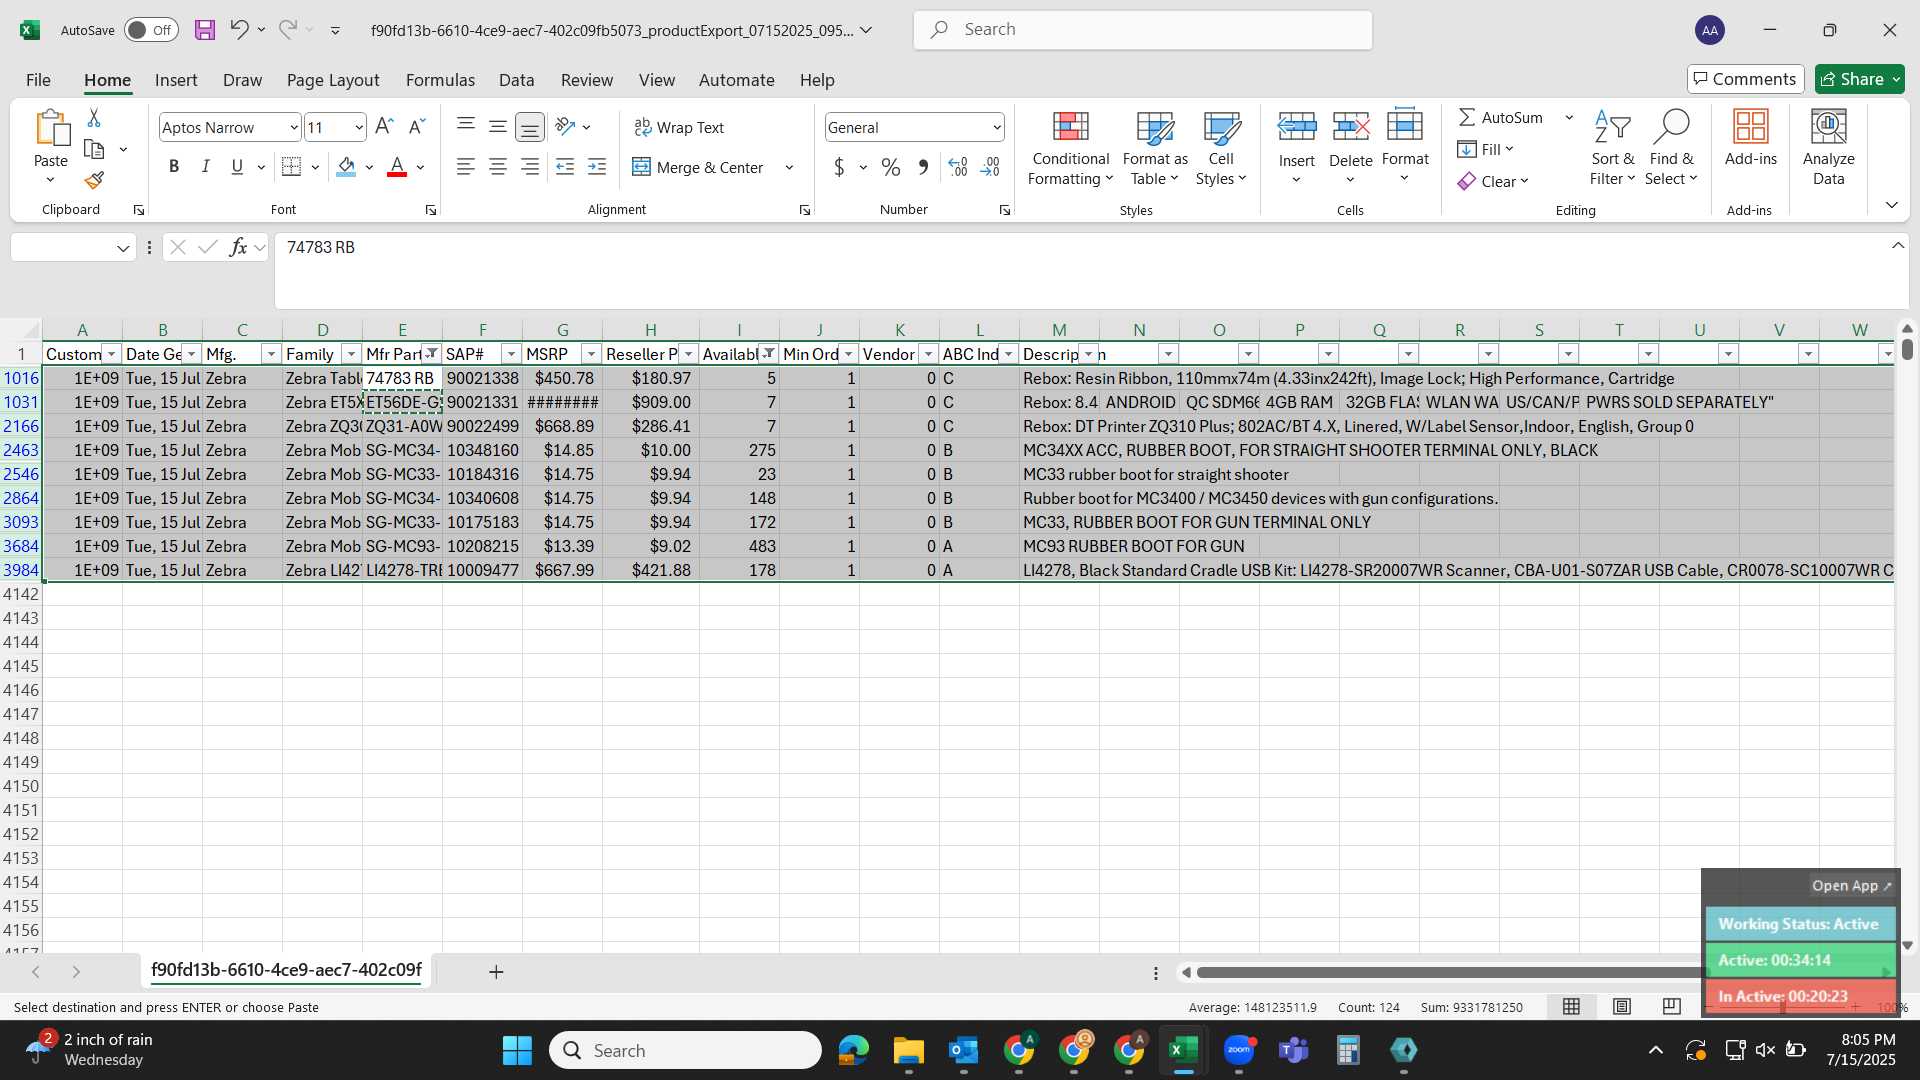Image resolution: width=1920 pixels, height=1080 pixels.
Task: Toggle Underline formatting
Action: coord(237,167)
